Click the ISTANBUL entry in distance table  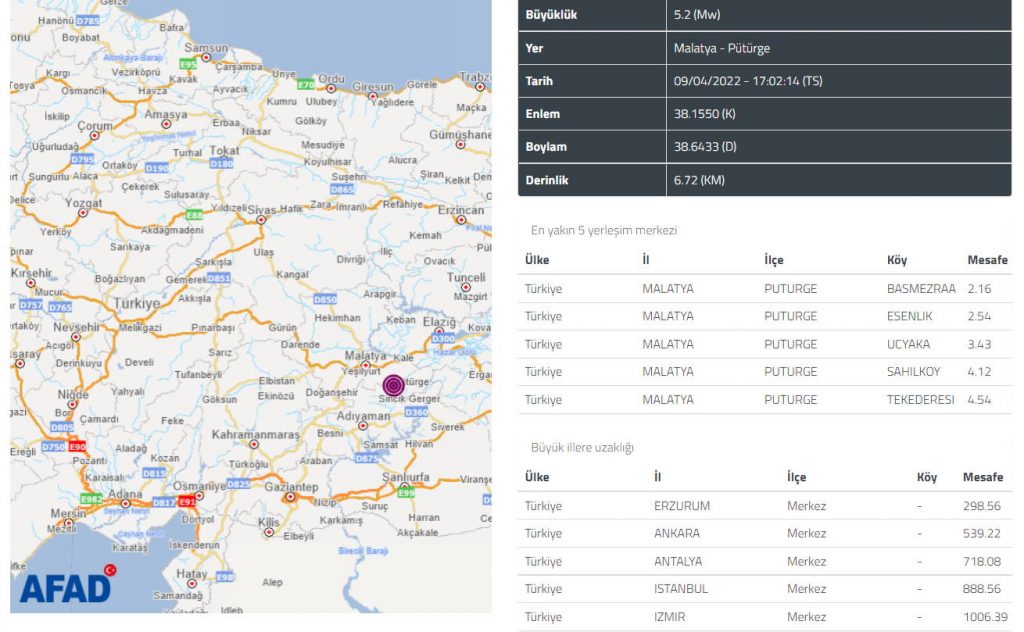pos(680,589)
